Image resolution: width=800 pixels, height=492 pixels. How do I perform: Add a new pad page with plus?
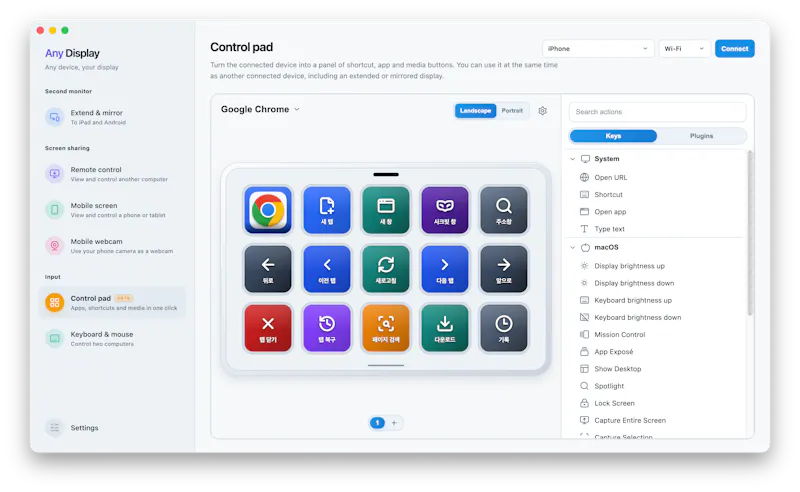point(394,423)
